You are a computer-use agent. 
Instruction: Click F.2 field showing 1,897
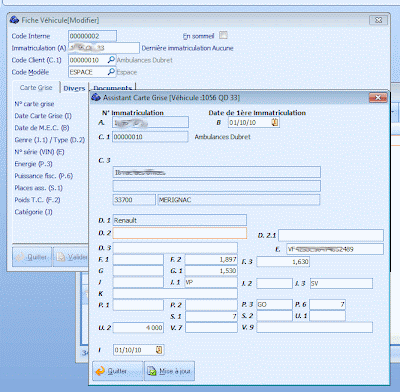[211, 259]
